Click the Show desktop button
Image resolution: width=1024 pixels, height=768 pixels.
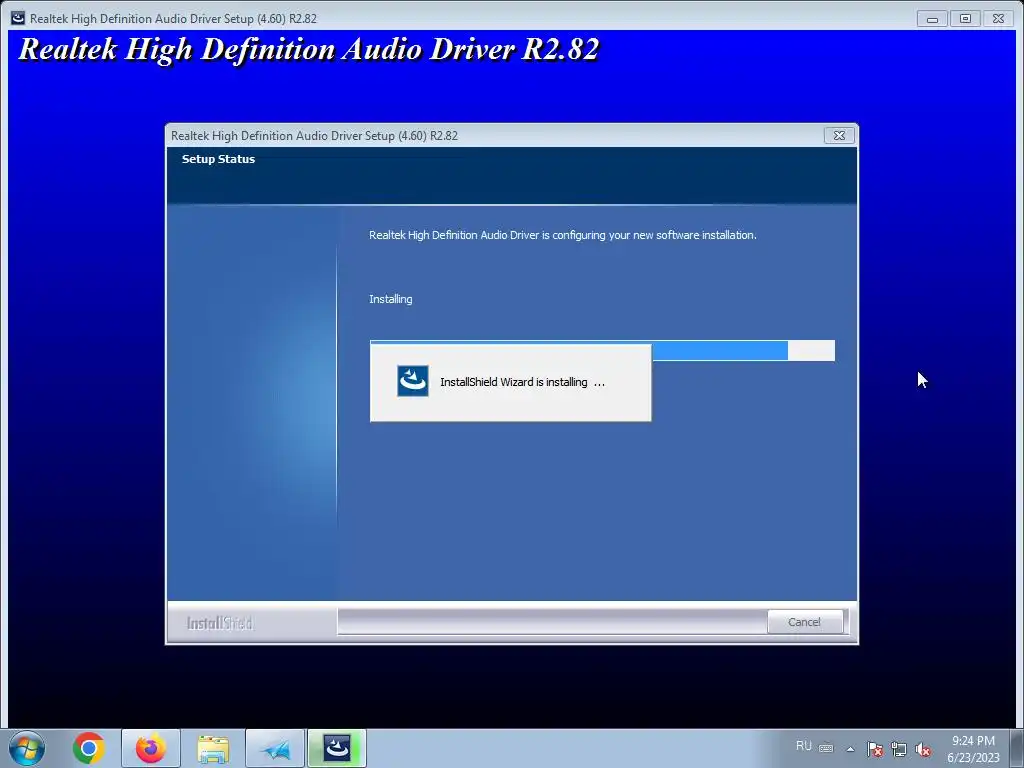tap(1017, 748)
